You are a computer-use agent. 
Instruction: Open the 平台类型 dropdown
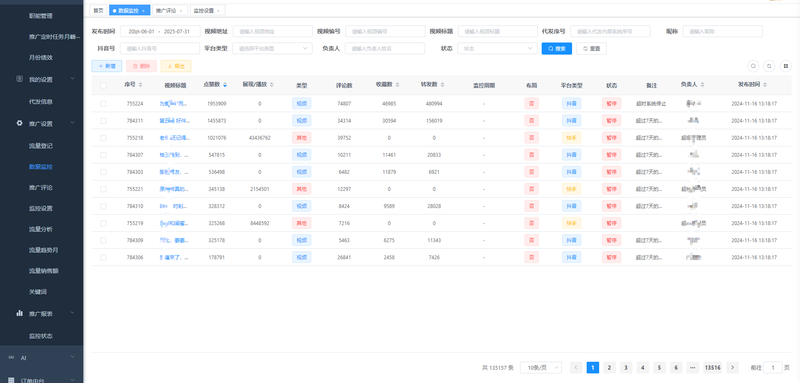(x=272, y=48)
